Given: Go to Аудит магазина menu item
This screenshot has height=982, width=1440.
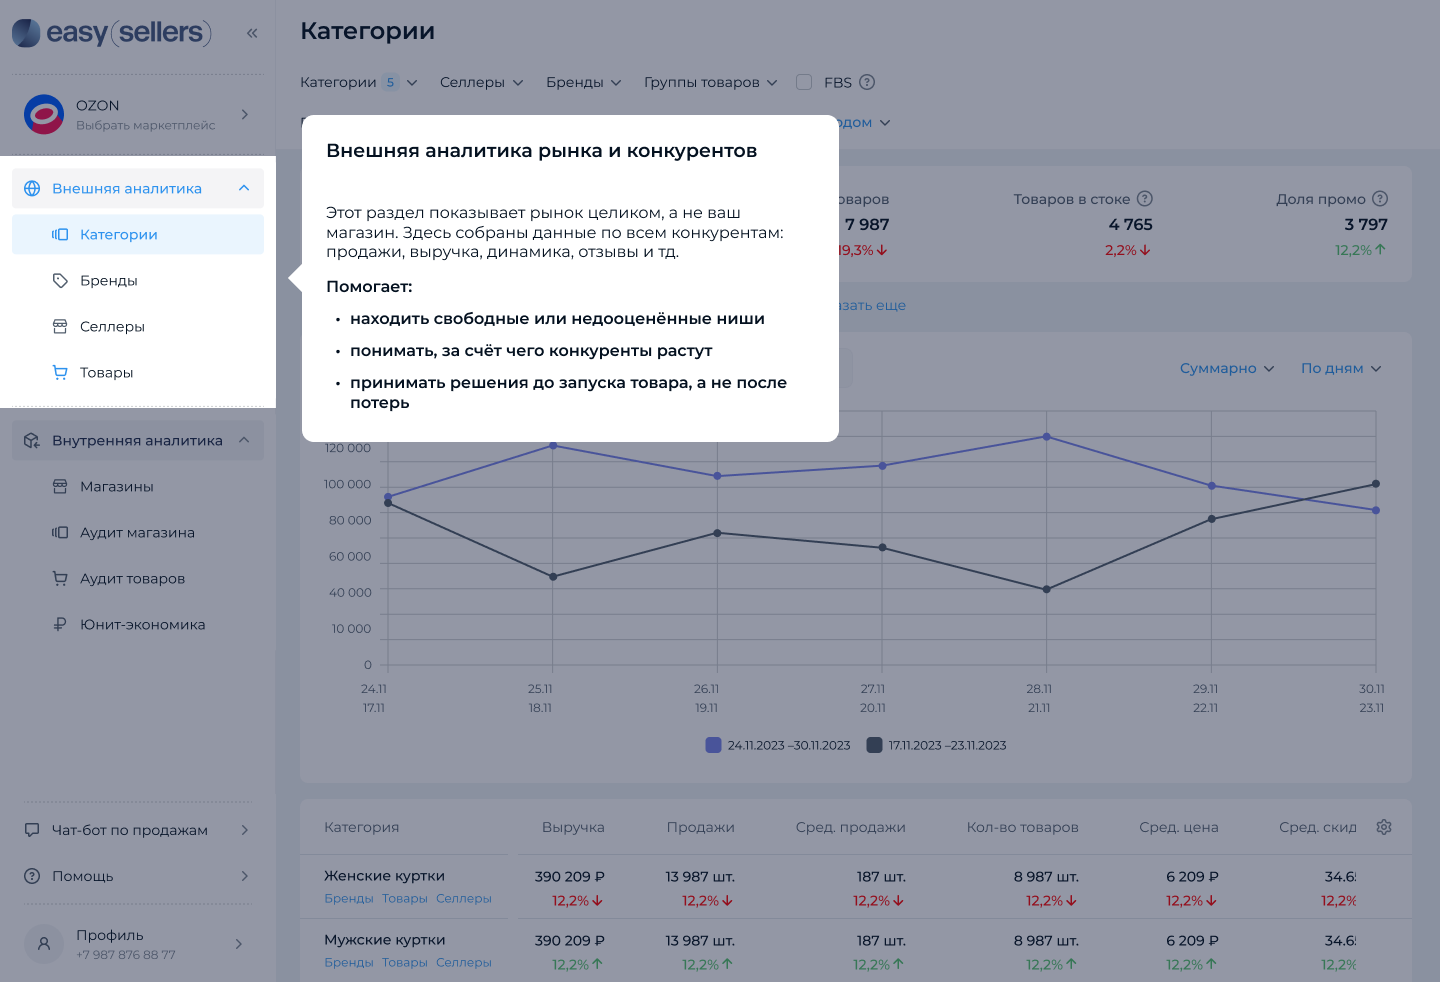Looking at the screenshot, I should tap(138, 532).
